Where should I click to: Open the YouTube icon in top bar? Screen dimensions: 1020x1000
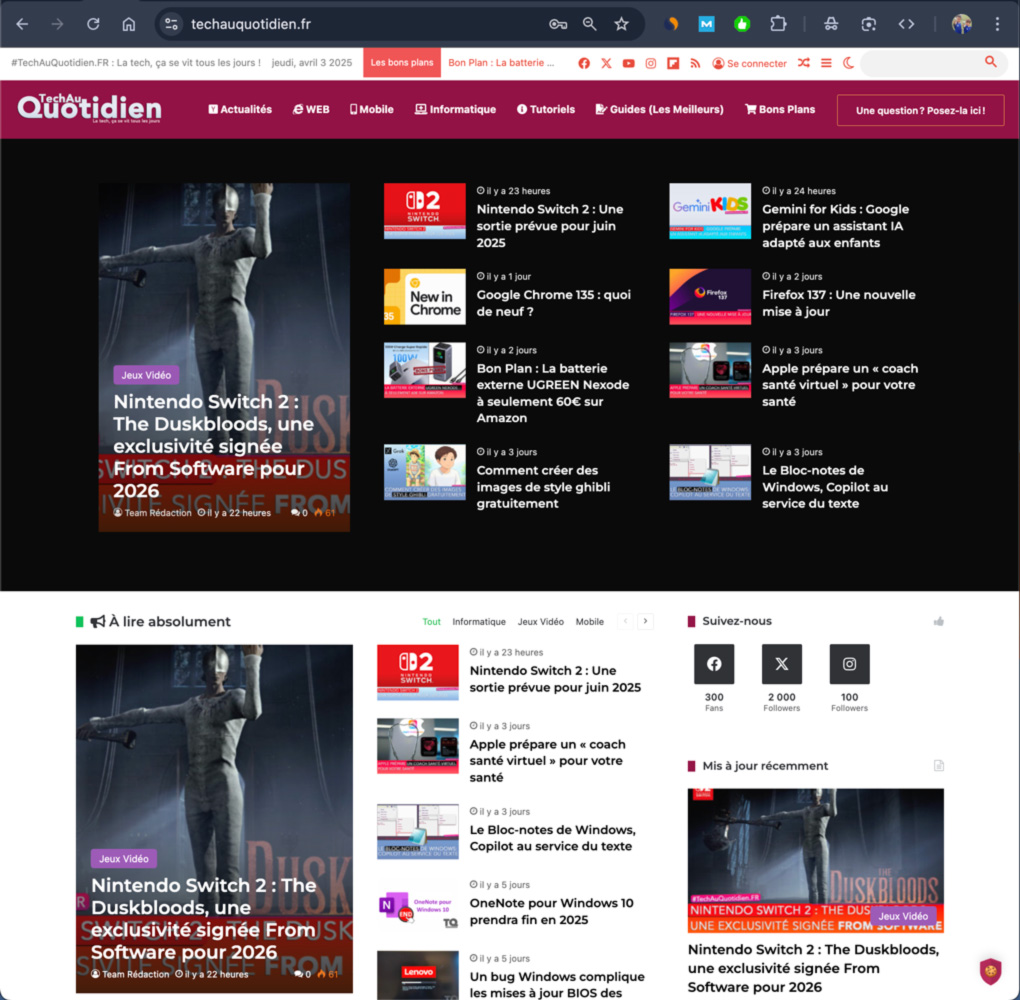(x=628, y=63)
